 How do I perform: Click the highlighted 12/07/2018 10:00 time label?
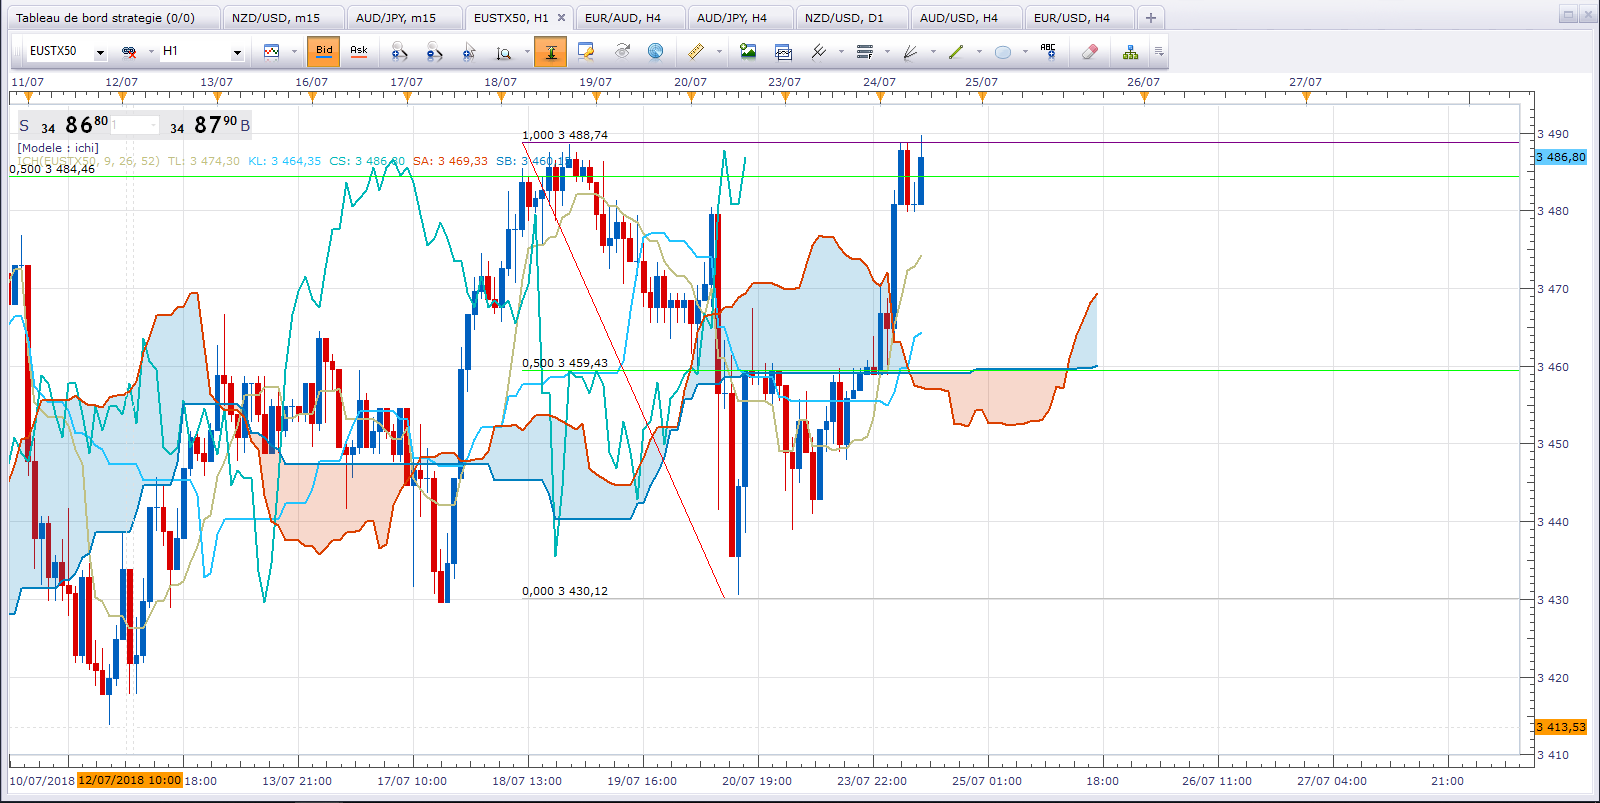pos(129,780)
